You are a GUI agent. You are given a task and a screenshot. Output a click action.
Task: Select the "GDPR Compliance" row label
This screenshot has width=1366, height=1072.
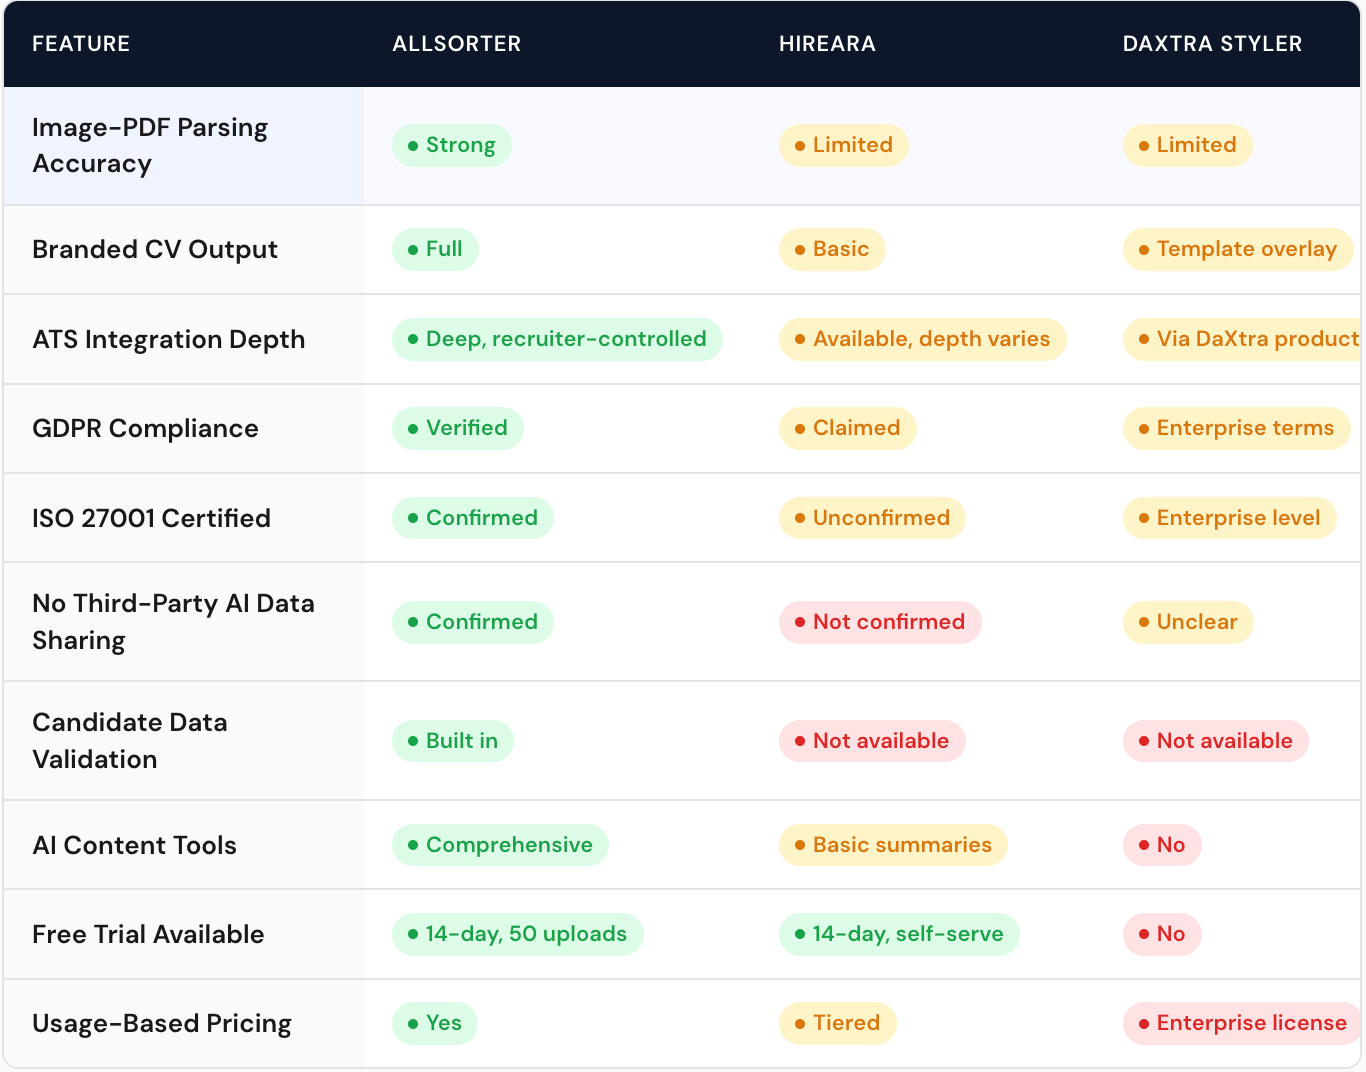[145, 429]
